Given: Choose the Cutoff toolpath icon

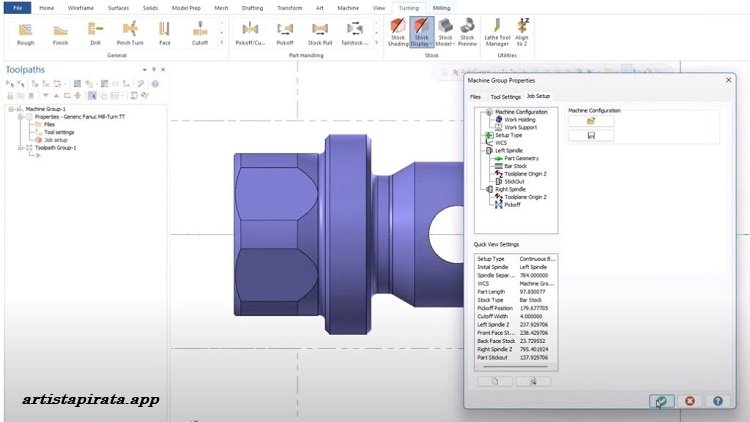Looking at the screenshot, I should 200,31.
